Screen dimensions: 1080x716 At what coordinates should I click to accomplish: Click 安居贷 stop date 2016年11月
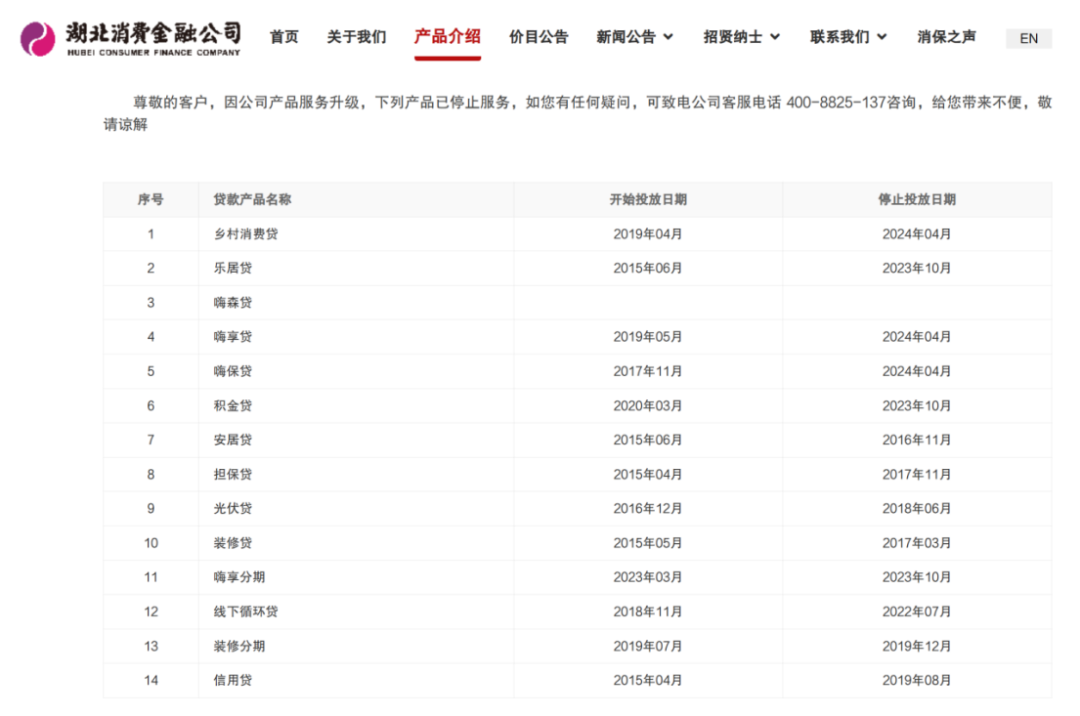click(916, 440)
